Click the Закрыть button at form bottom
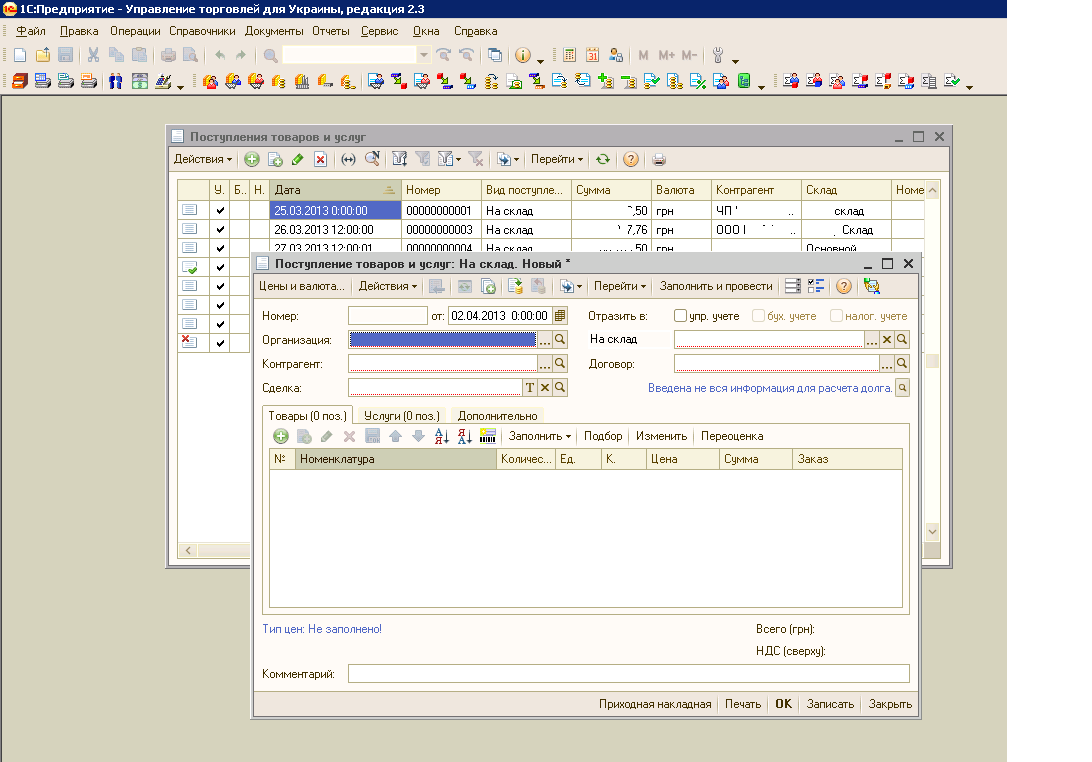This screenshot has height=762, width=1092. [890, 703]
